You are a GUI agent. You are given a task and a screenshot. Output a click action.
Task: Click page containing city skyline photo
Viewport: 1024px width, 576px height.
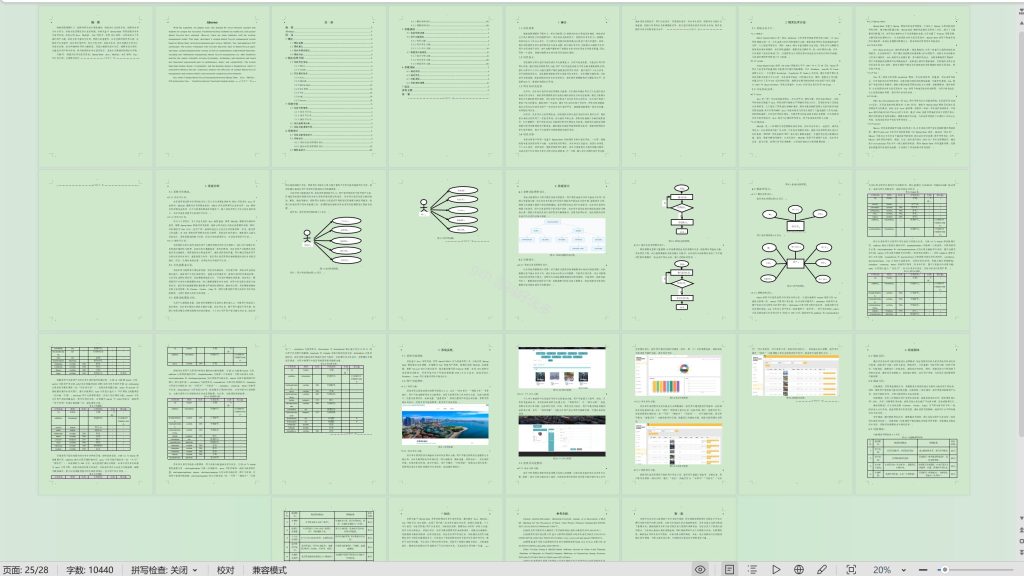(445, 414)
